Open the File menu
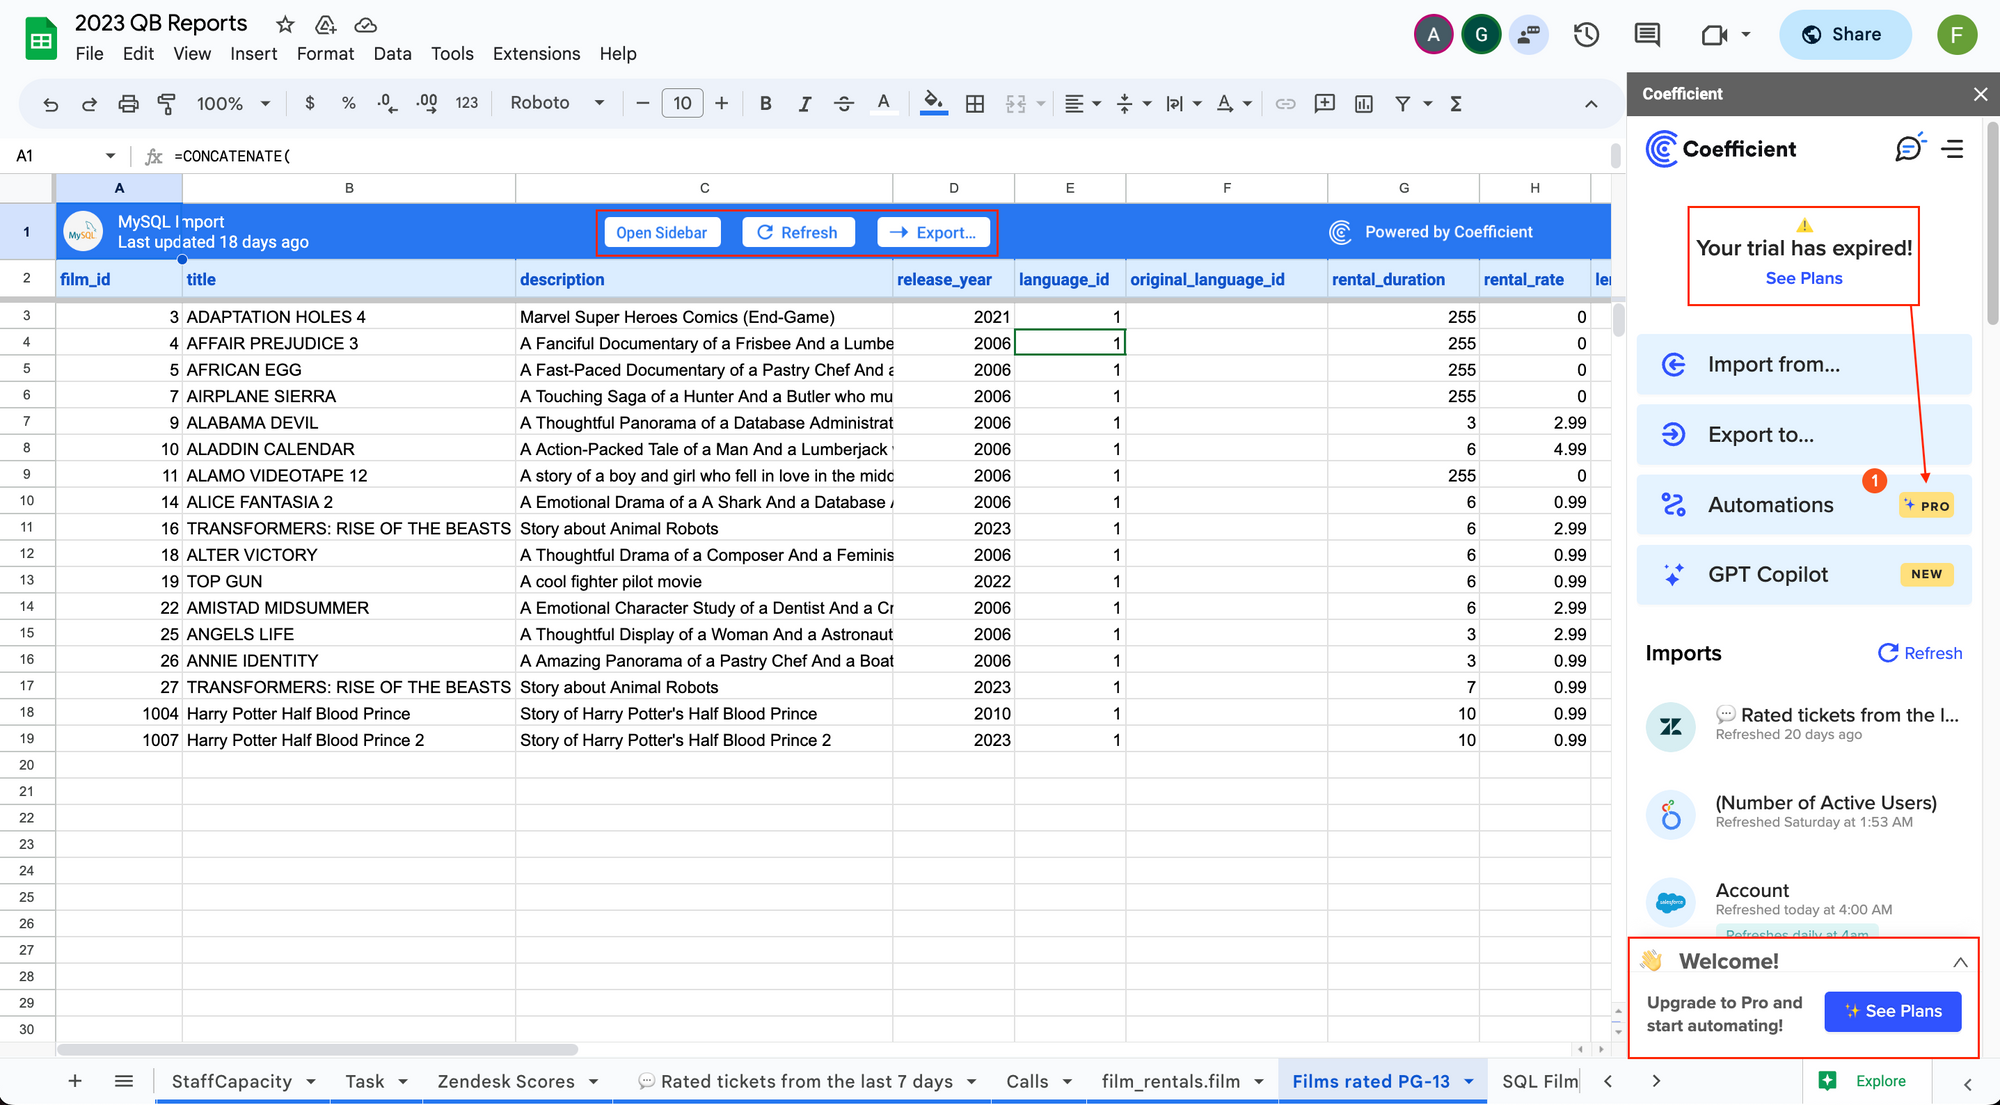This screenshot has height=1105, width=2000. pyautogui.click(x=89, y=54)
